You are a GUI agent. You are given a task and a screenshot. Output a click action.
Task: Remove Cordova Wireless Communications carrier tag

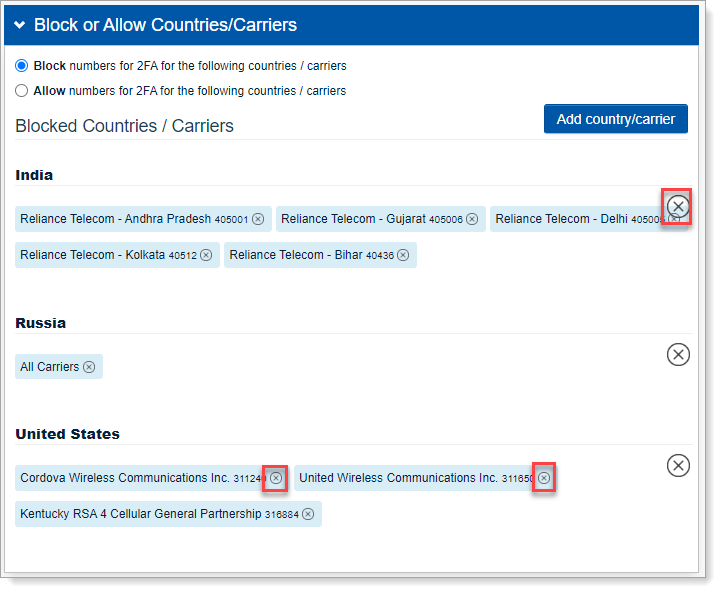[276, 478]
